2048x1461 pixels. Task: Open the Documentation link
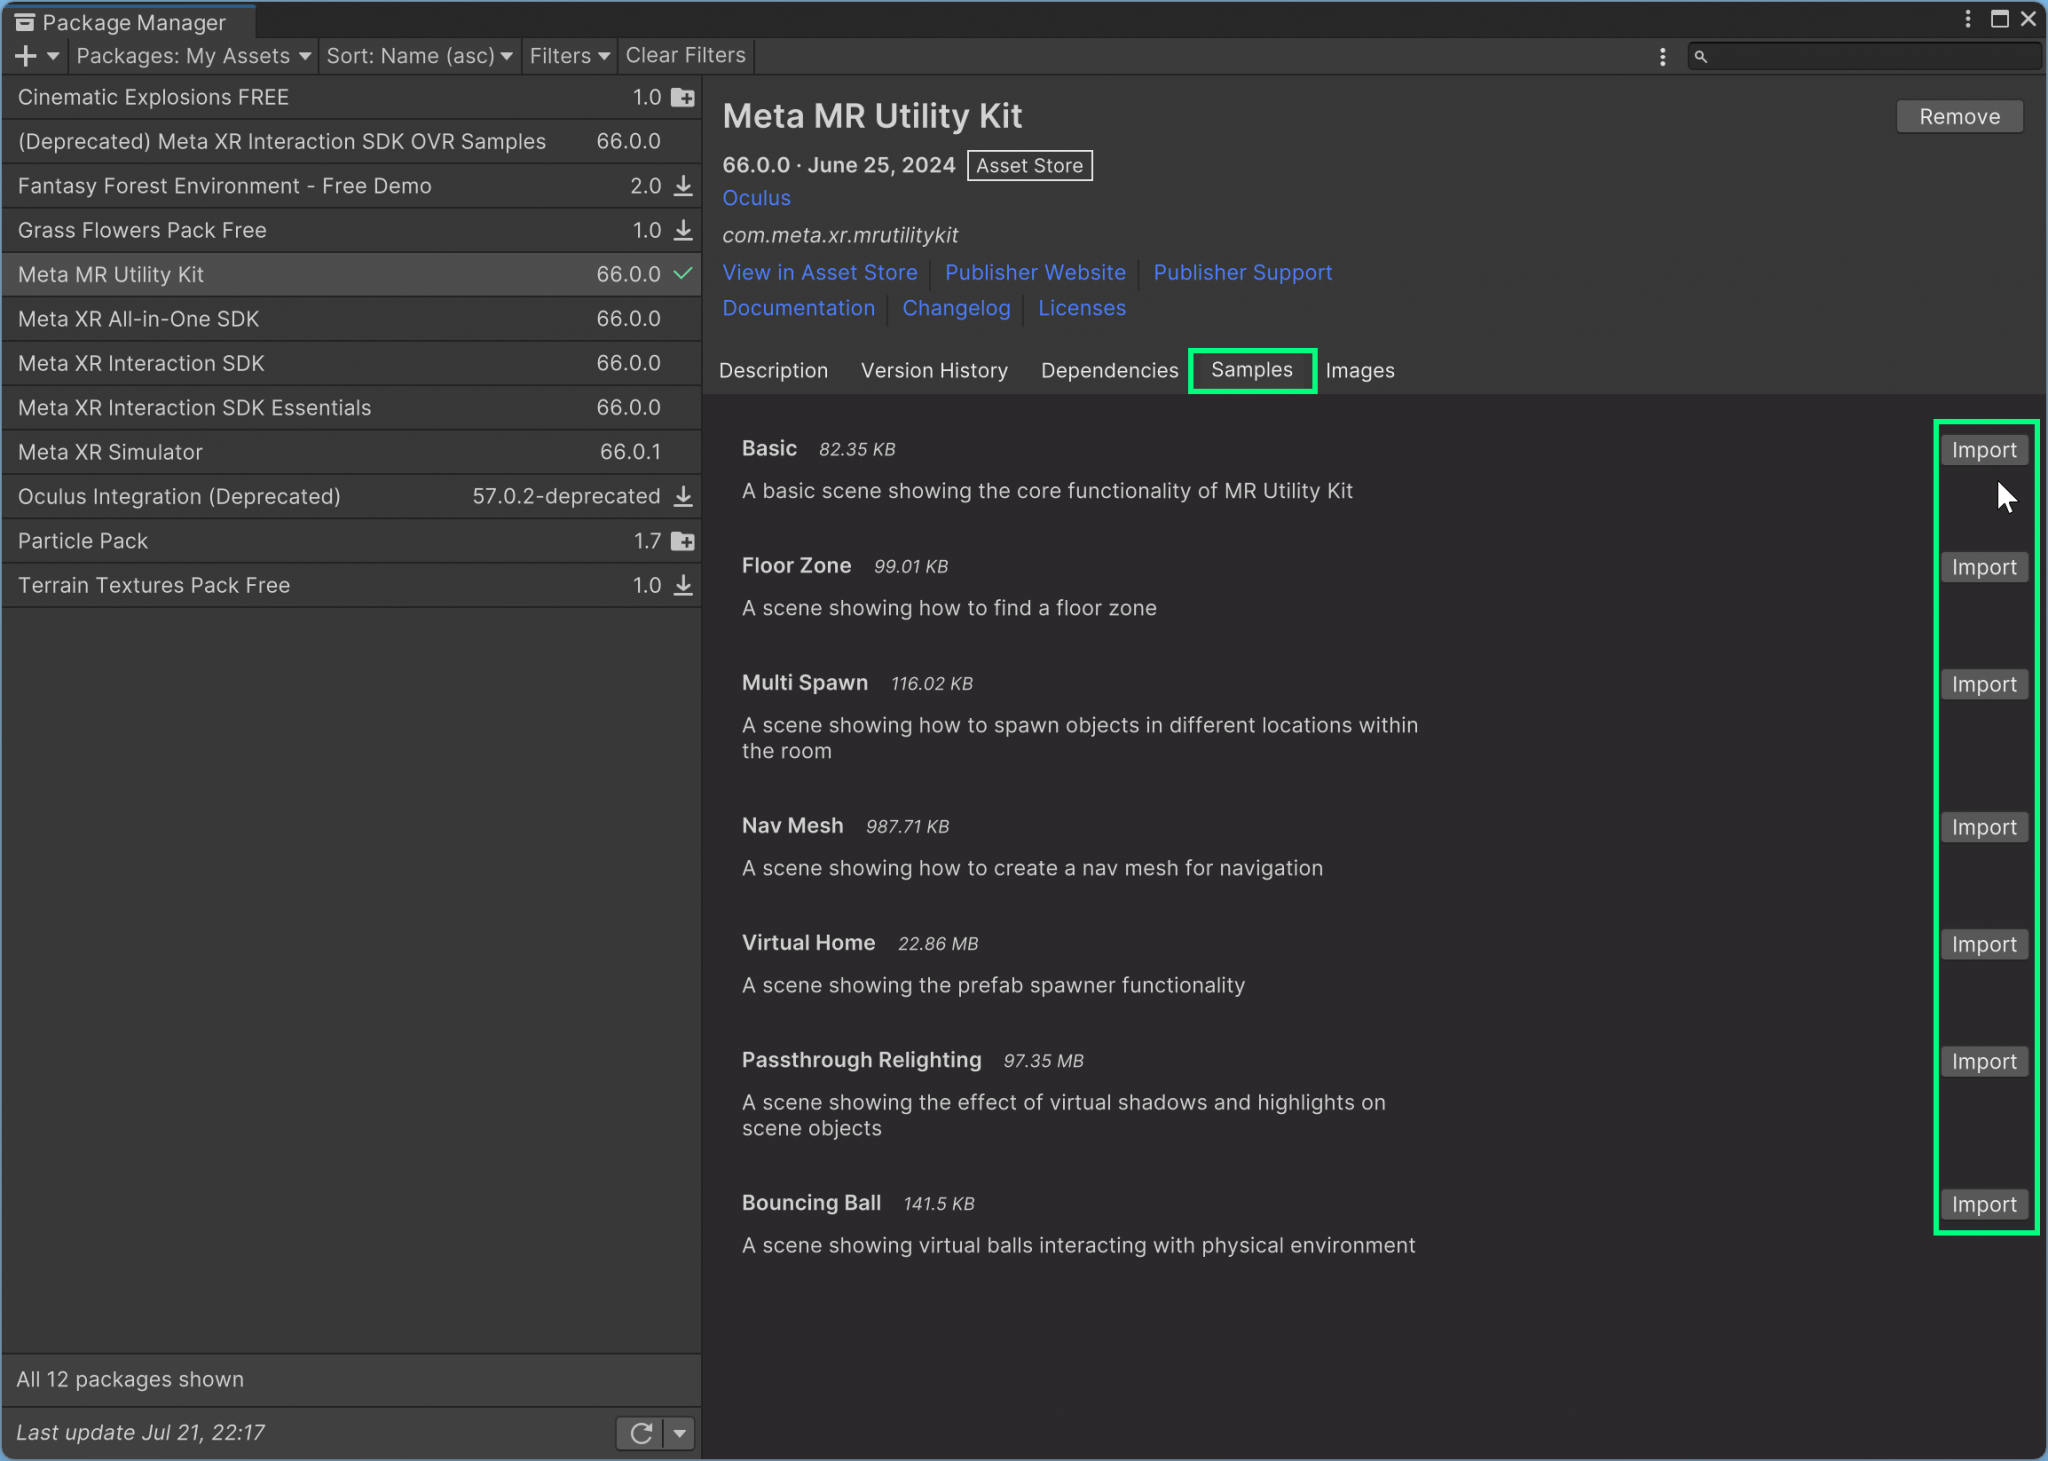(798, 308)
